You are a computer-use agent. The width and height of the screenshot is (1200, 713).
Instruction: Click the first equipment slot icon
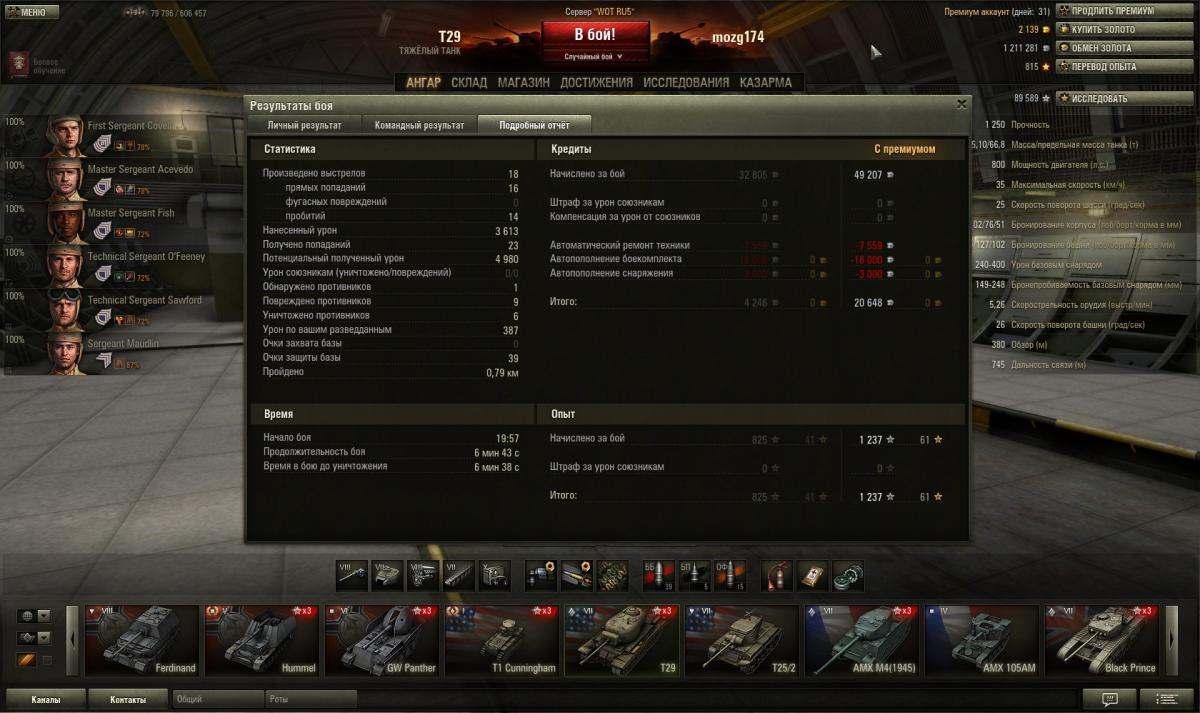click(541, 575)
